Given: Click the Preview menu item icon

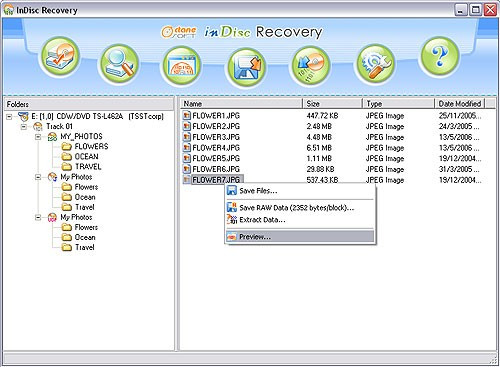Looking at the screenshot, I should pyautogui.click(x=232, y=237).
